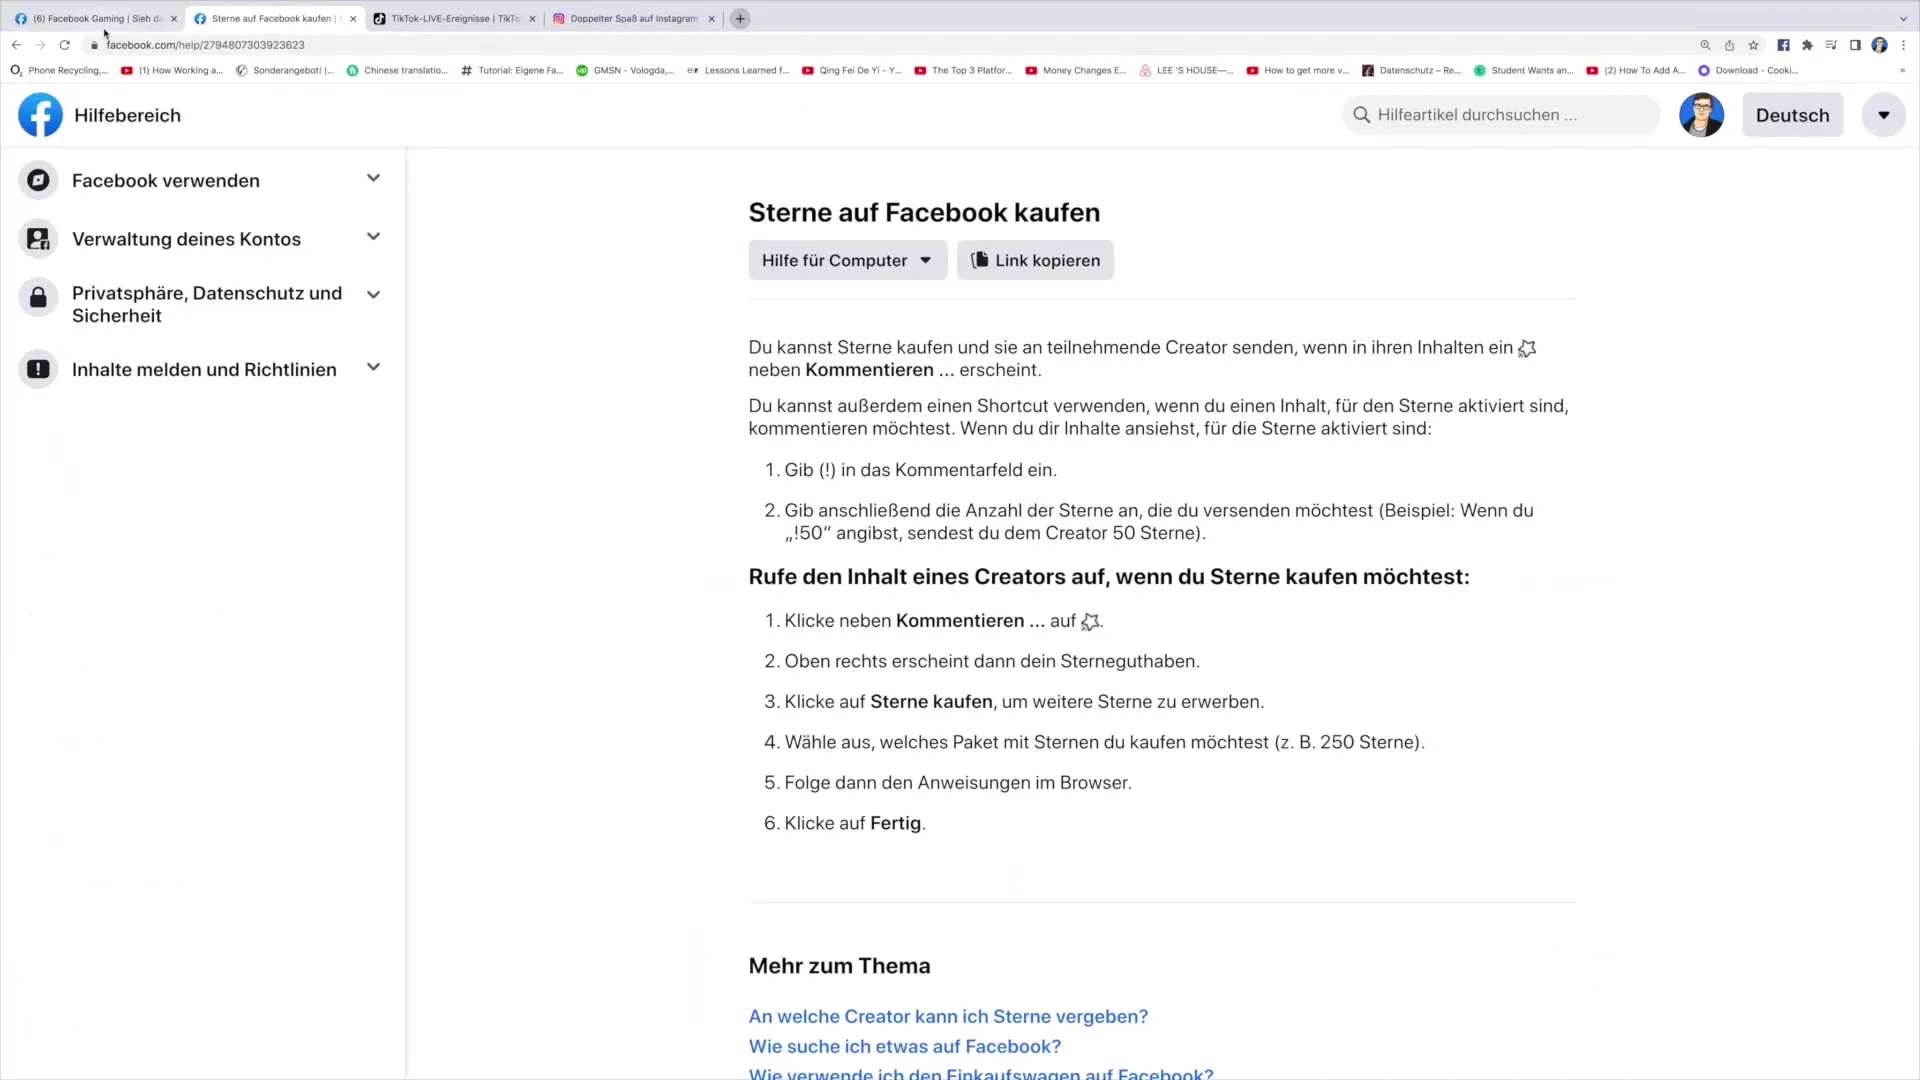
Task: Open the GMSN - Vologda bookmark
Action: [x=625, y=70]
